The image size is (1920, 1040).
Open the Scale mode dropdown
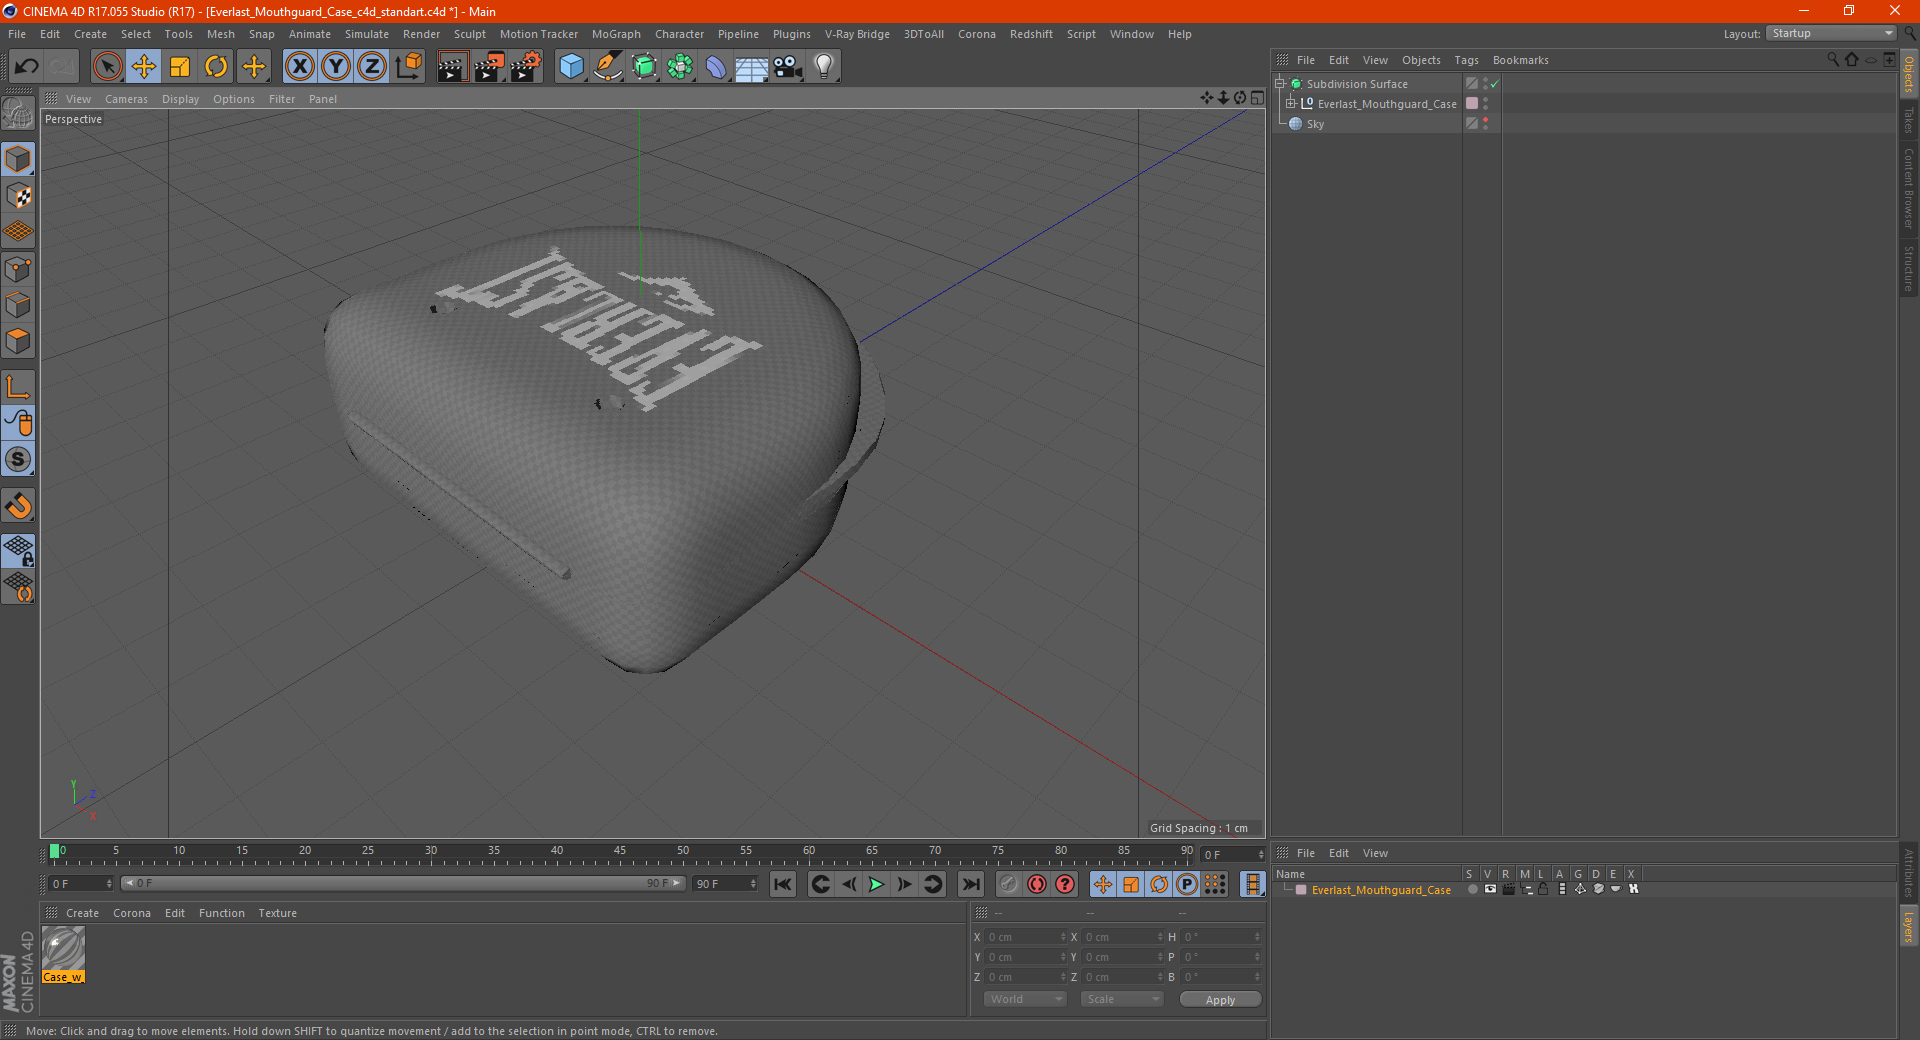(x=1122, y=1000)
